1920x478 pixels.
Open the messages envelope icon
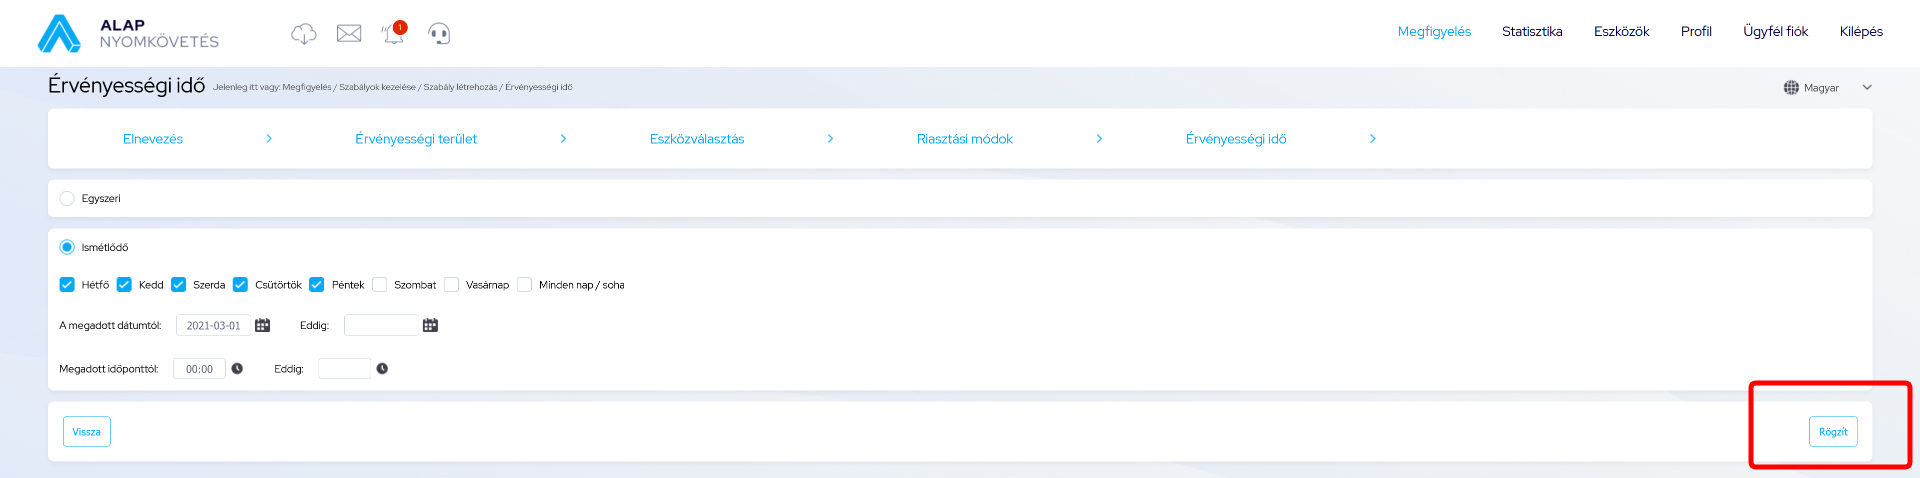349,34
